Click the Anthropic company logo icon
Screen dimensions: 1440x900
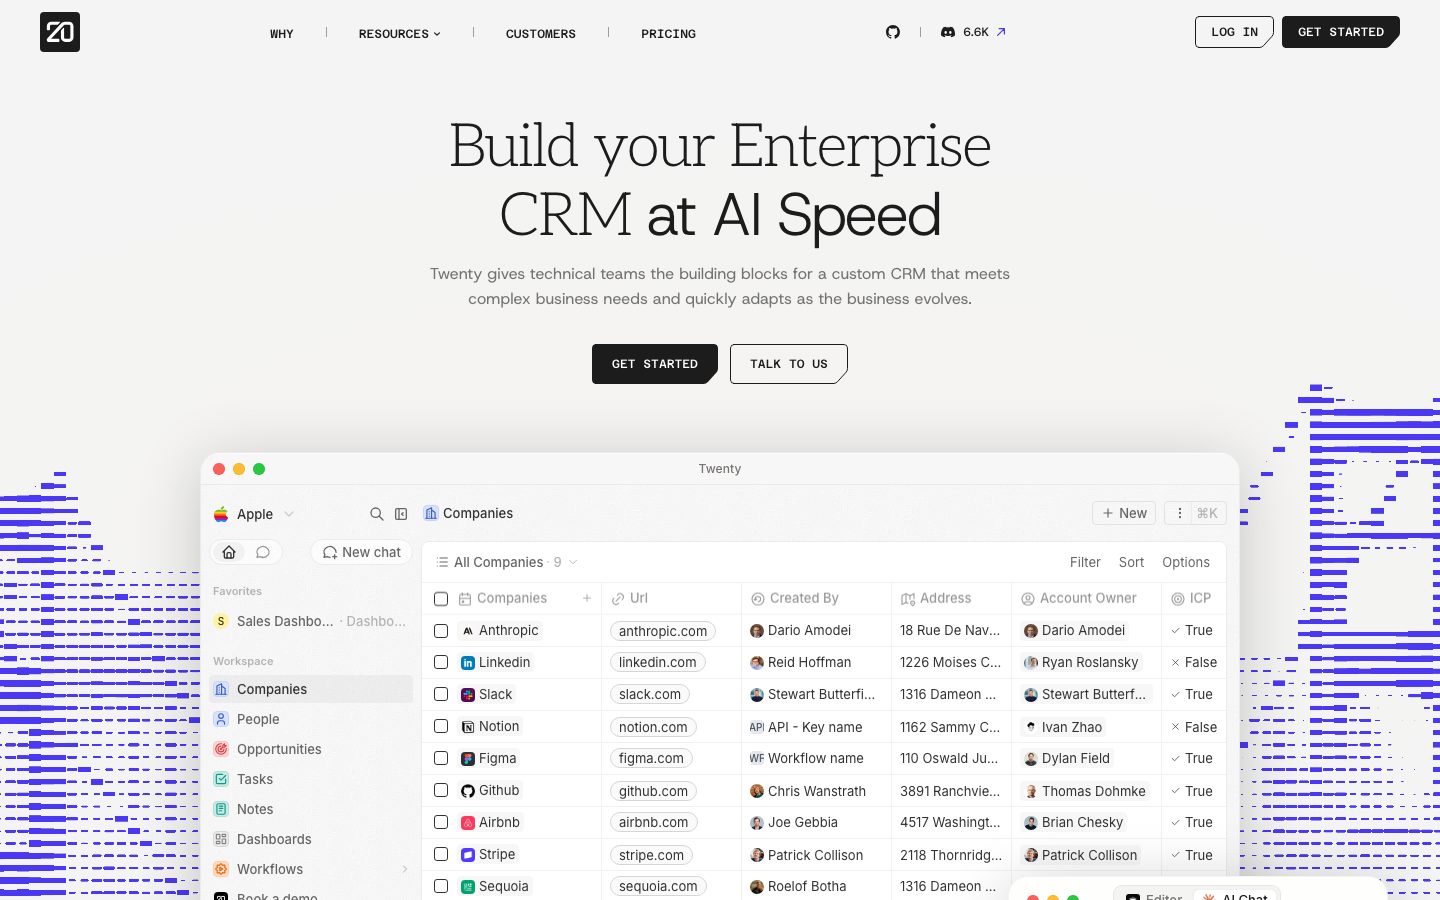pyautogui.click(x=467, y=631)
